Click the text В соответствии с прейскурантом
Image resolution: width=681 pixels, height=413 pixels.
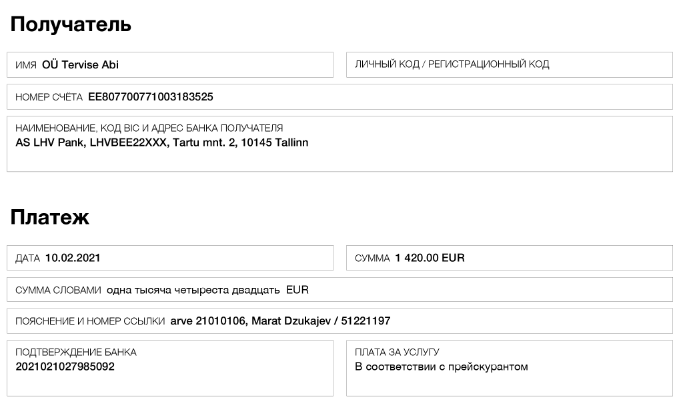(x=440, y=366)
